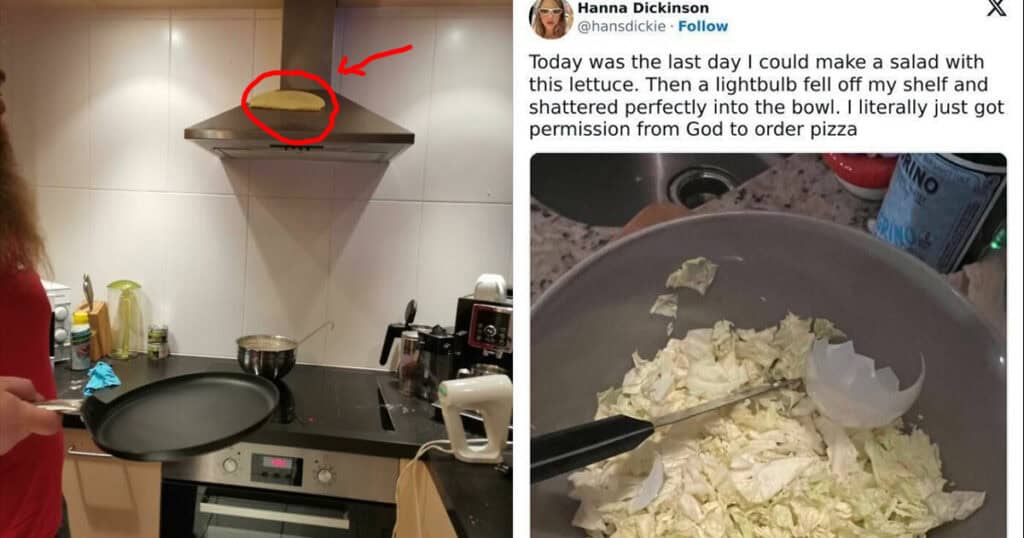Click the steel saucepan on the stove
The image size is (1024, 538).
[x=266, y=356]
